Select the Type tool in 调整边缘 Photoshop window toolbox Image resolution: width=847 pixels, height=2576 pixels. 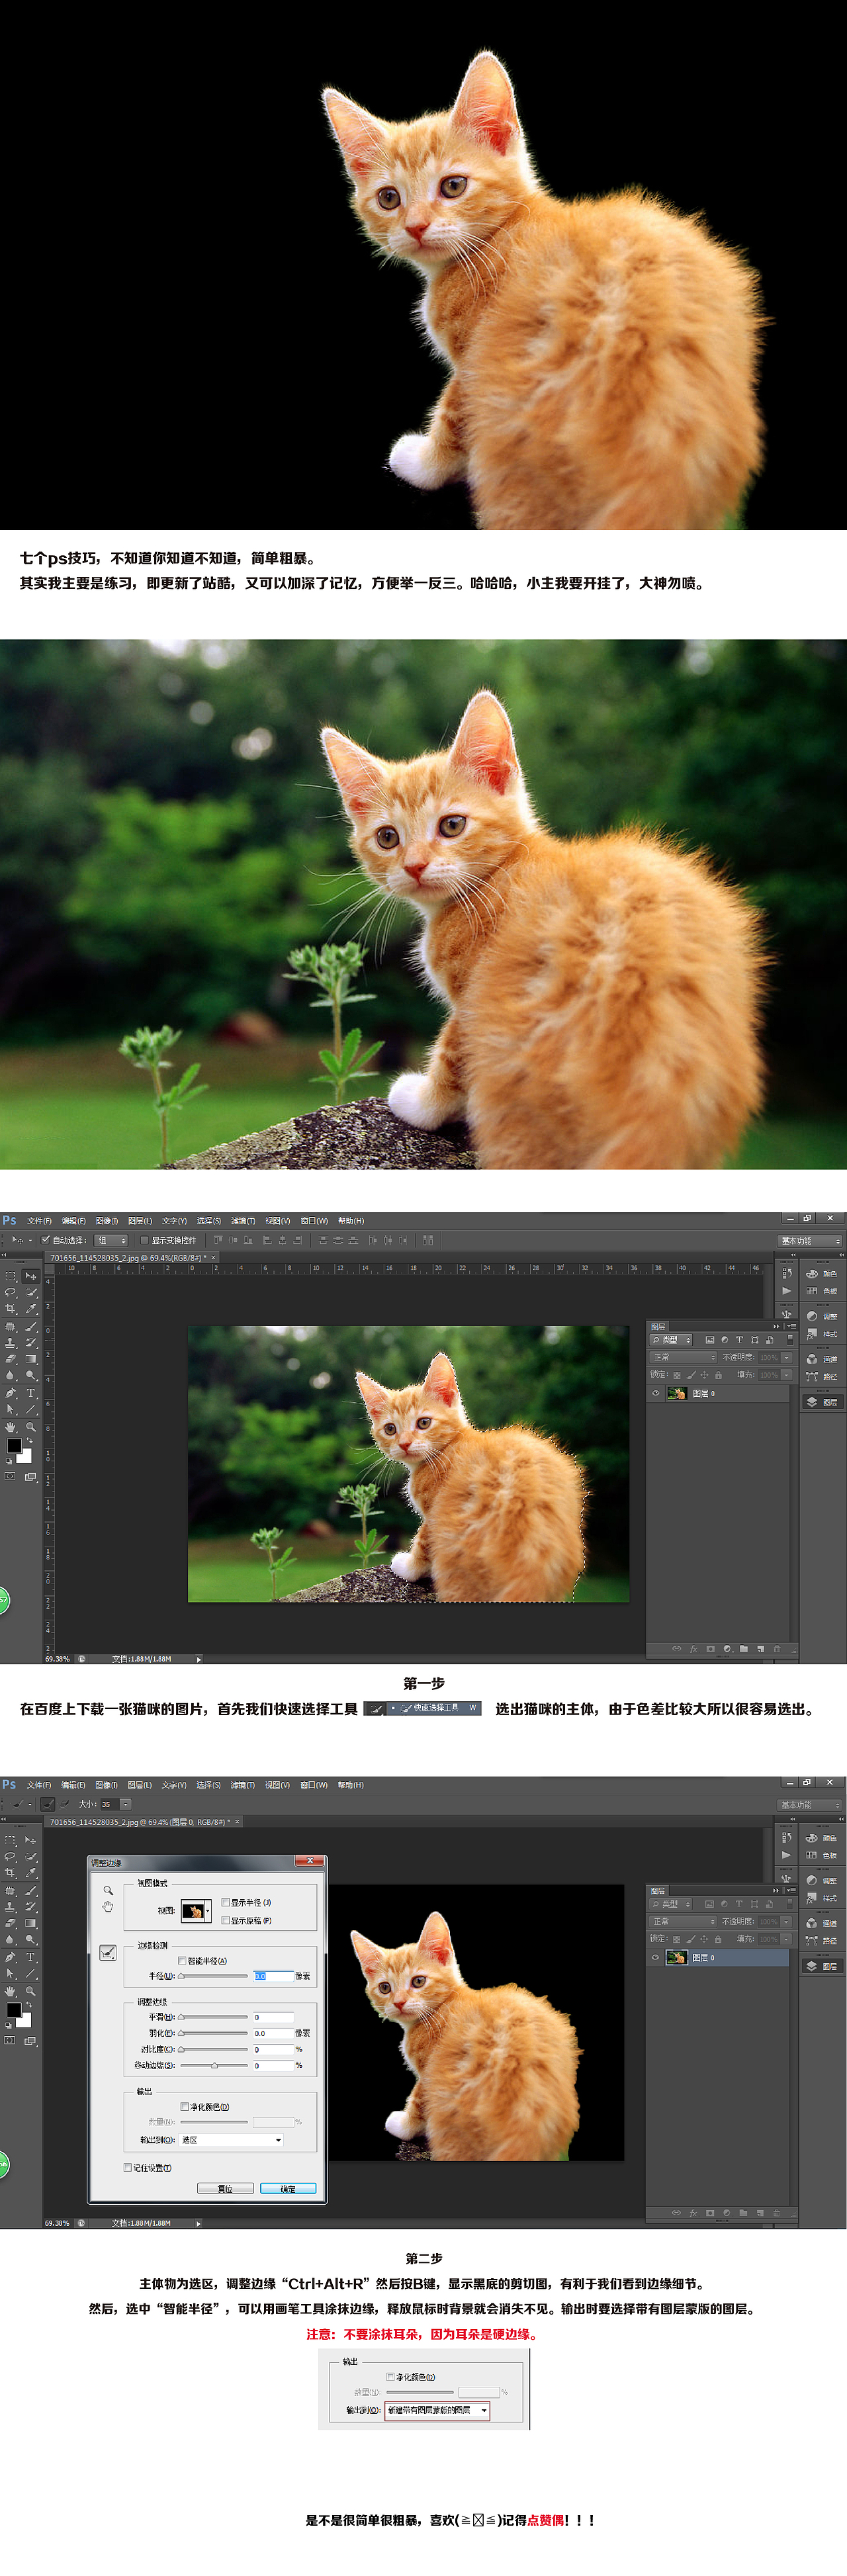(x=31, y=1957)
